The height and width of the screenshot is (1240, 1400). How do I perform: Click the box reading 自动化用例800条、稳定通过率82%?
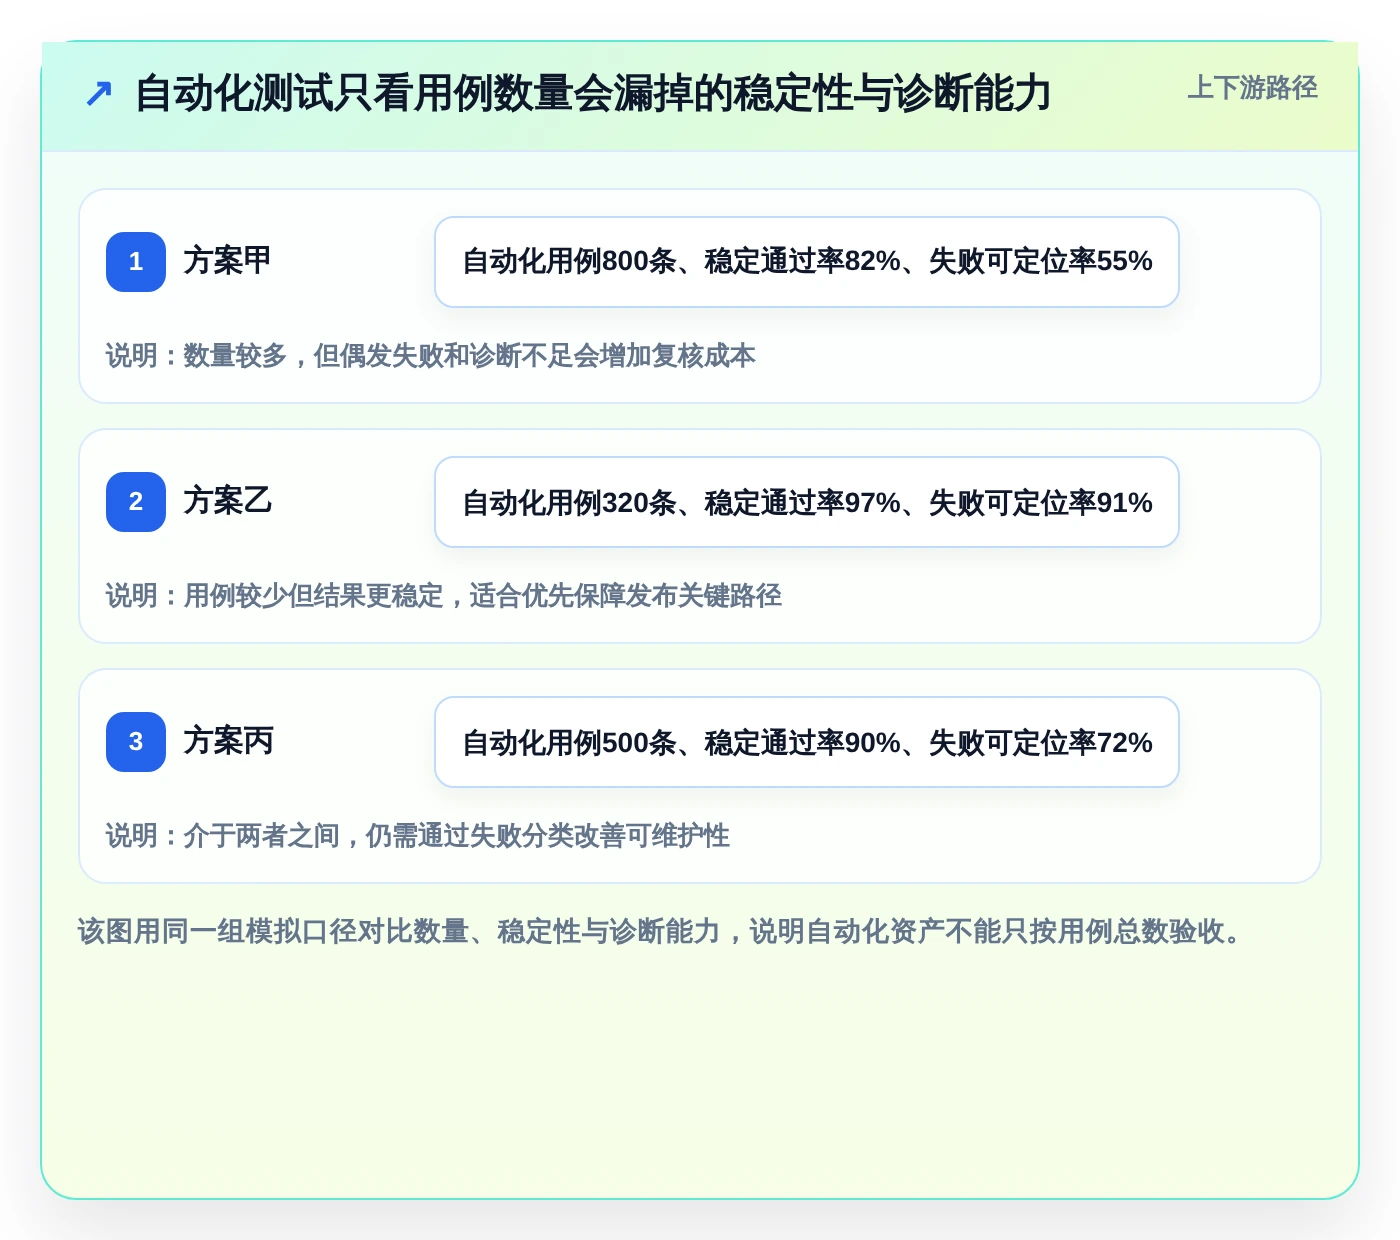807,262
